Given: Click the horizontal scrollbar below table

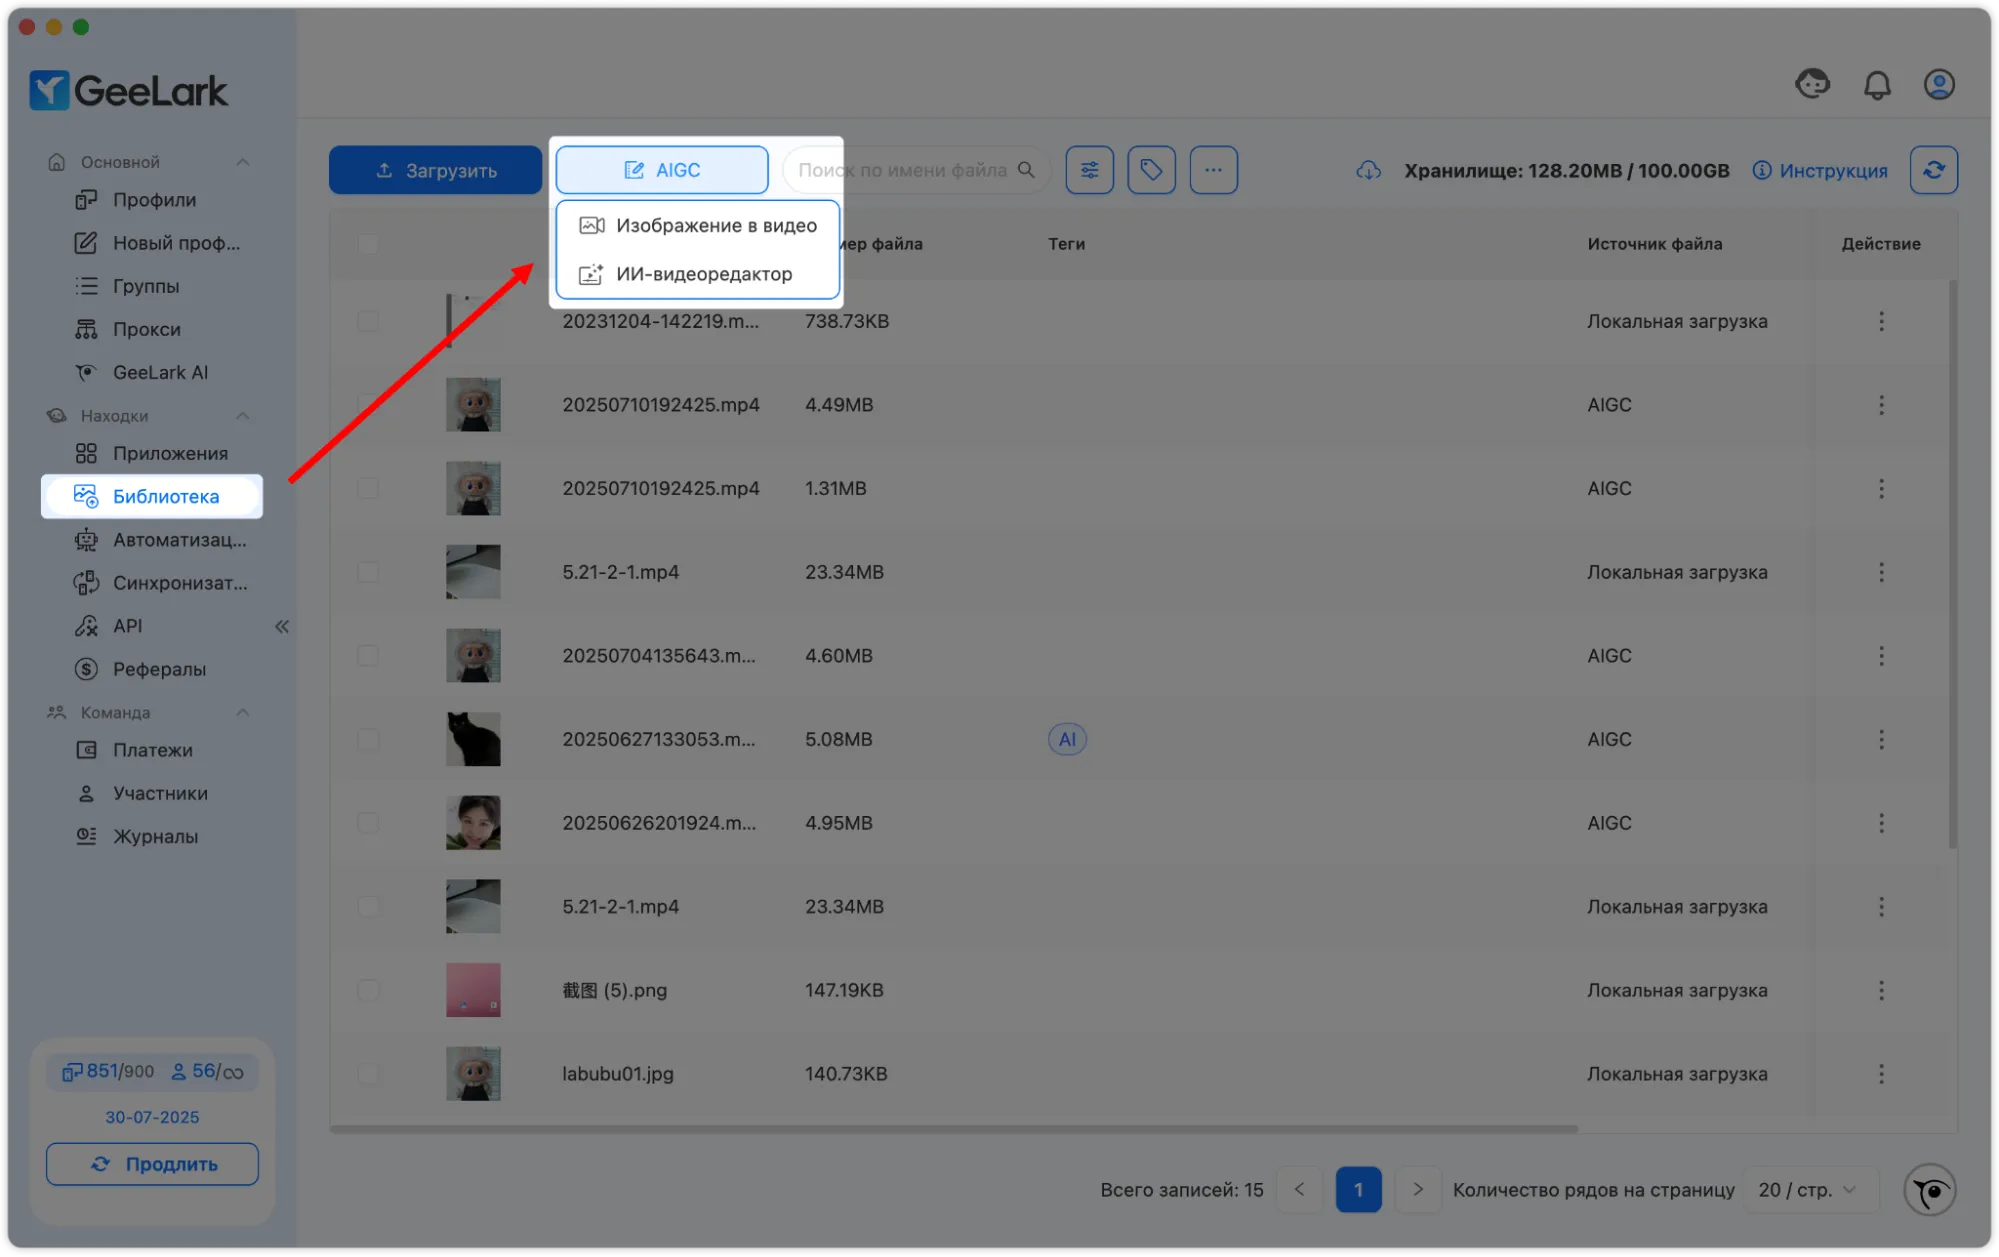Looking at the screenshot, I should (952, 1129).
